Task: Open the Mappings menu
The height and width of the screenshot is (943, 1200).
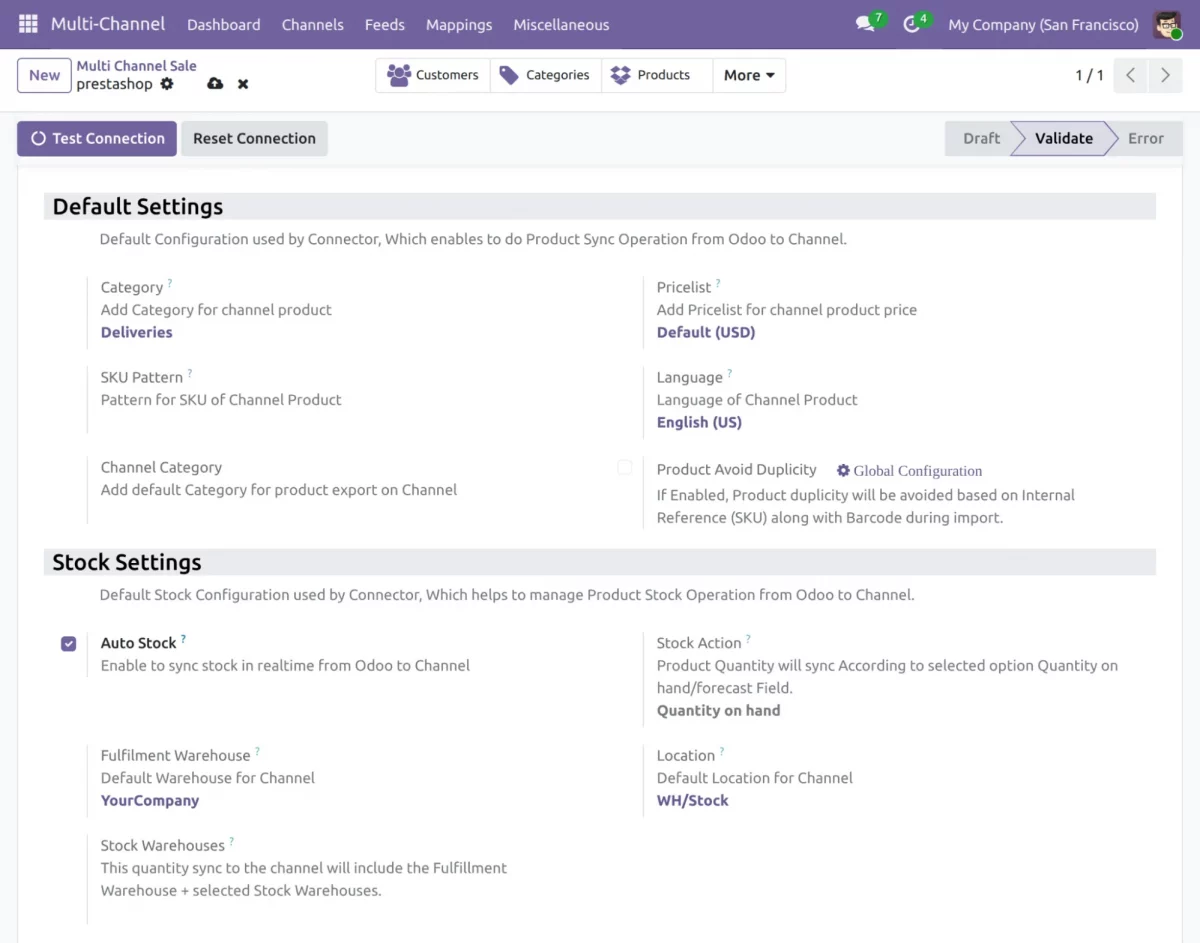Action: [x=459, y=24]
